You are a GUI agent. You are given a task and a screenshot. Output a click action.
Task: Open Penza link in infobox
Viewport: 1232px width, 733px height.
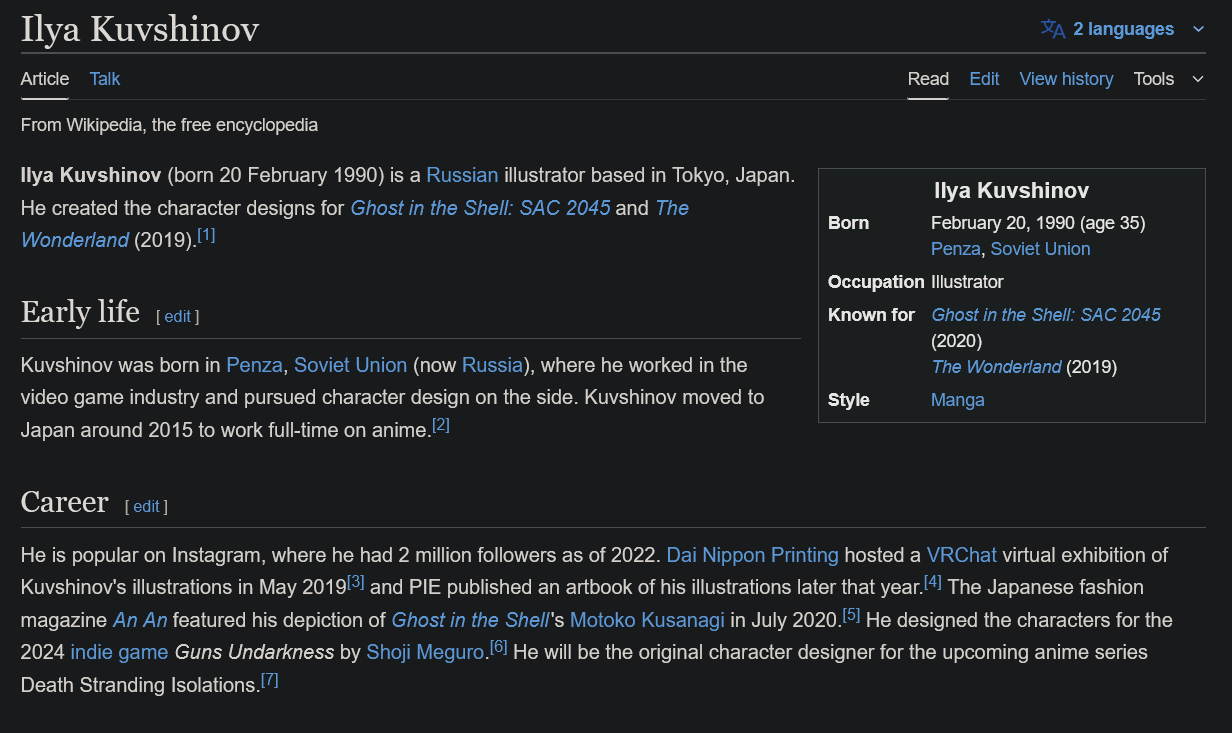(956, 249)
